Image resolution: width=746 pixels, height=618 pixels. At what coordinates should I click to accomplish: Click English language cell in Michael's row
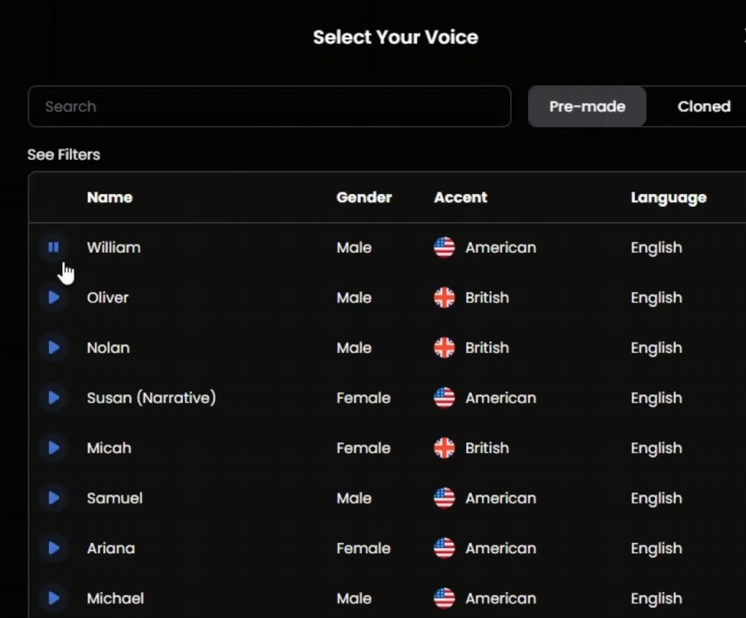click(x=657, y=598)
